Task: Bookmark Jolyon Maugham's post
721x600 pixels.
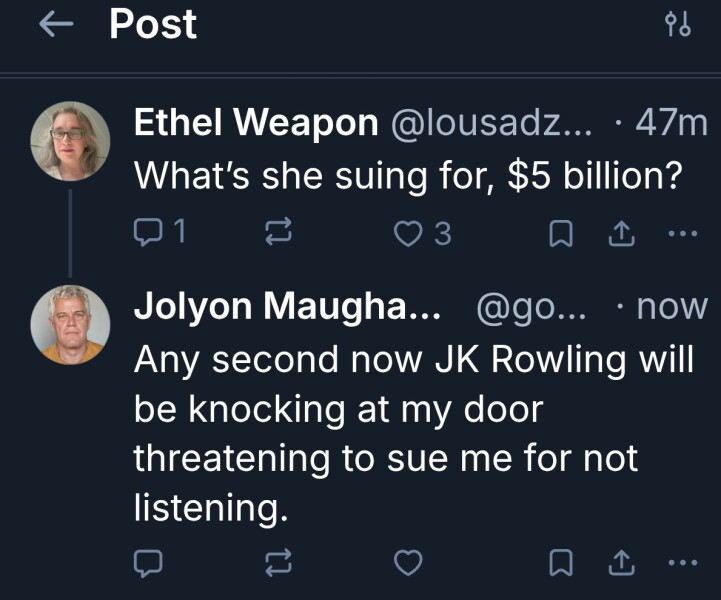Action: click(x=561, y=565)
